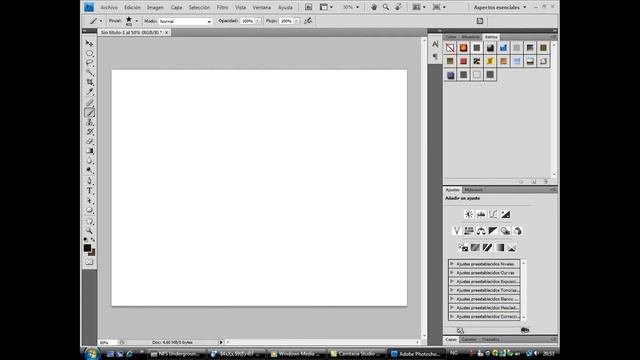The image size is (640, 360).
Task: Toggle the airbrush option
Action: tap(308, 21)
